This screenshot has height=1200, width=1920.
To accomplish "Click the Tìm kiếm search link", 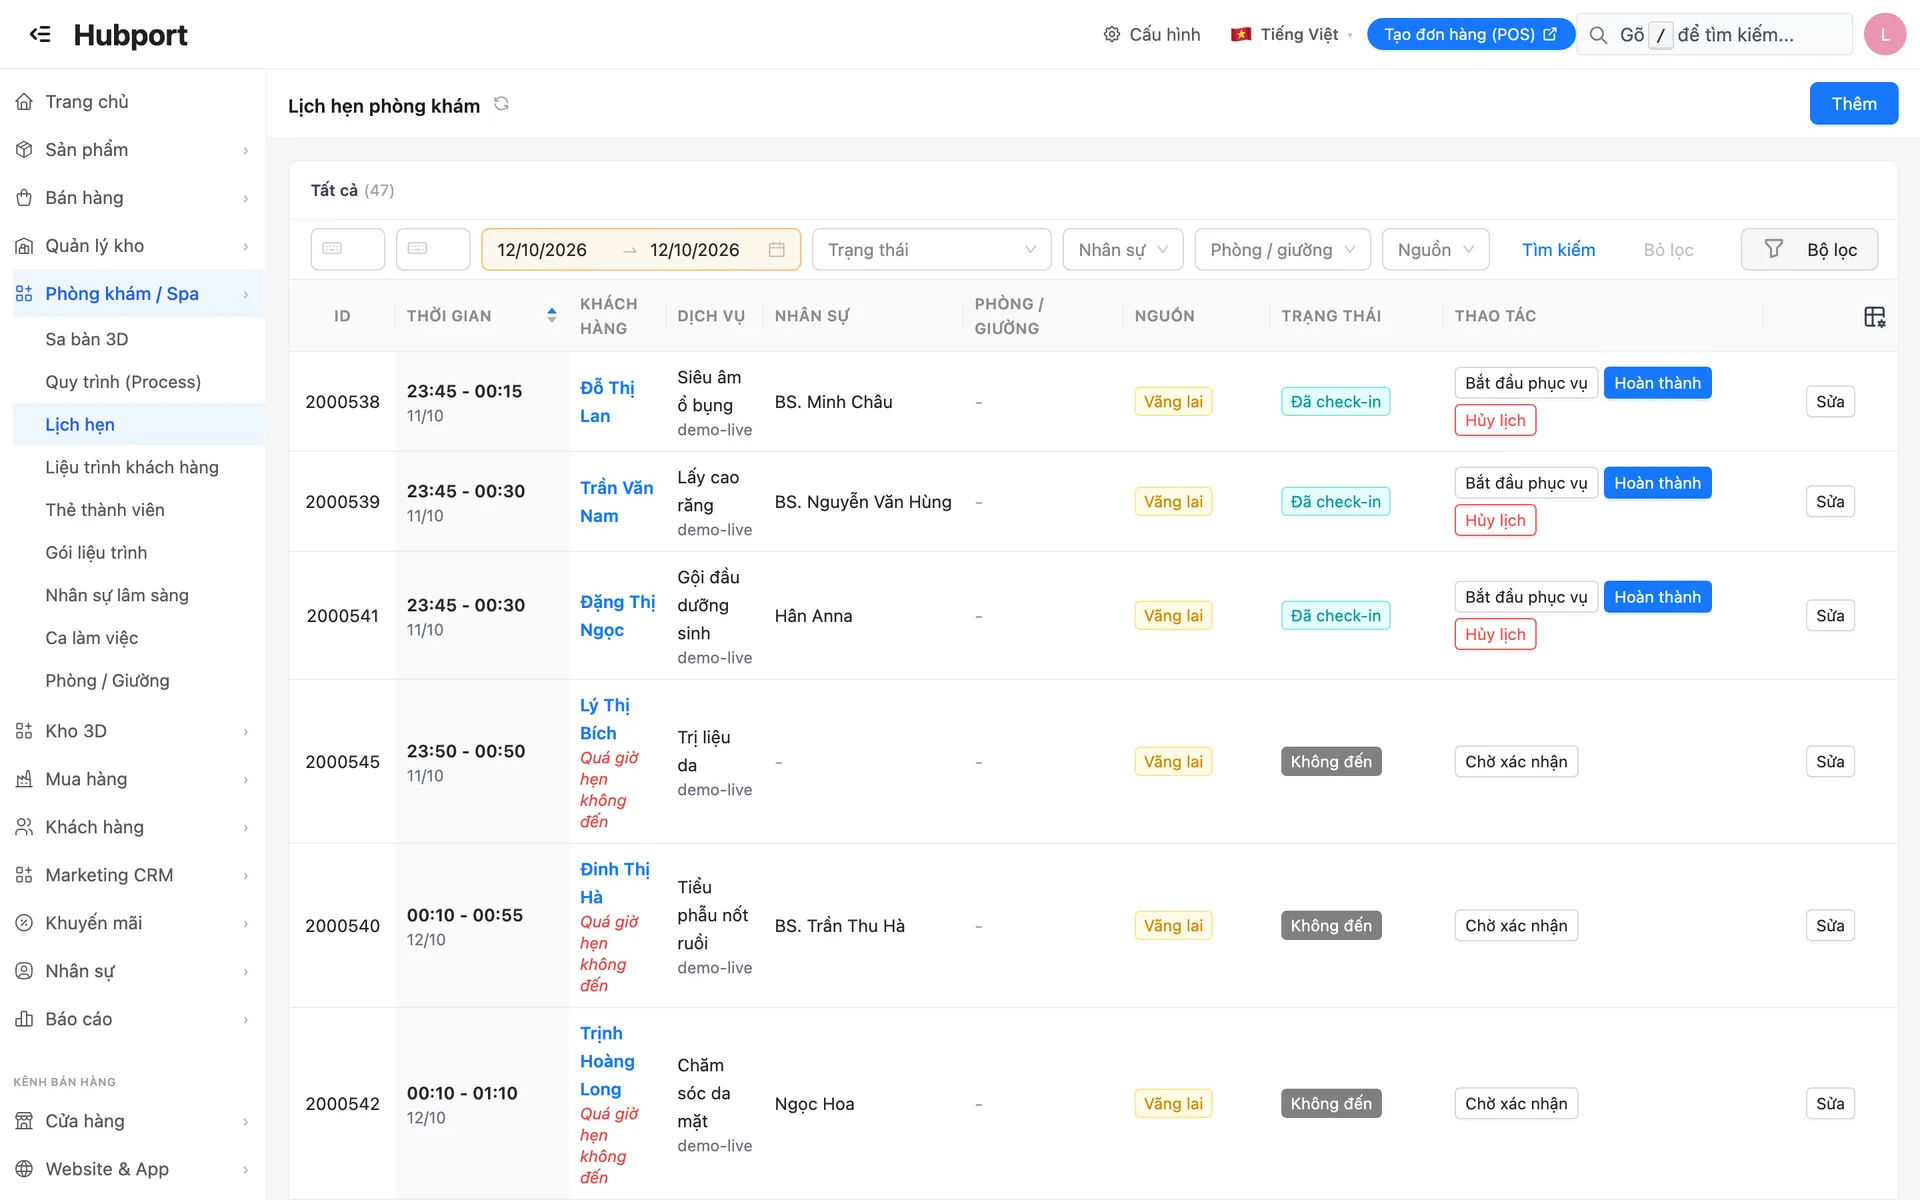I will 1558,250.
